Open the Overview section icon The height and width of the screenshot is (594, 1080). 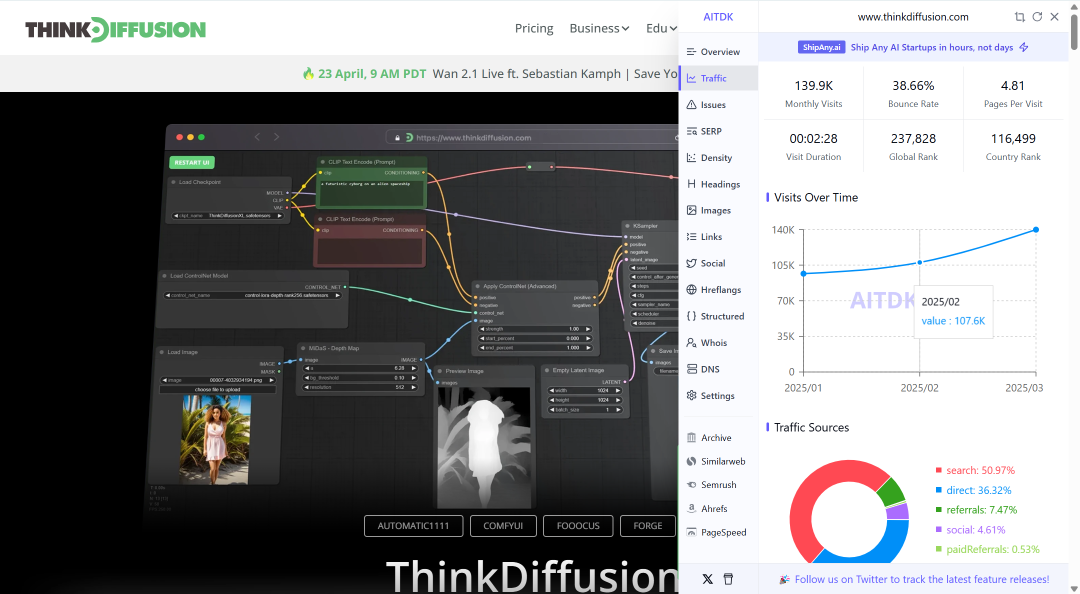tap(691, 52)
